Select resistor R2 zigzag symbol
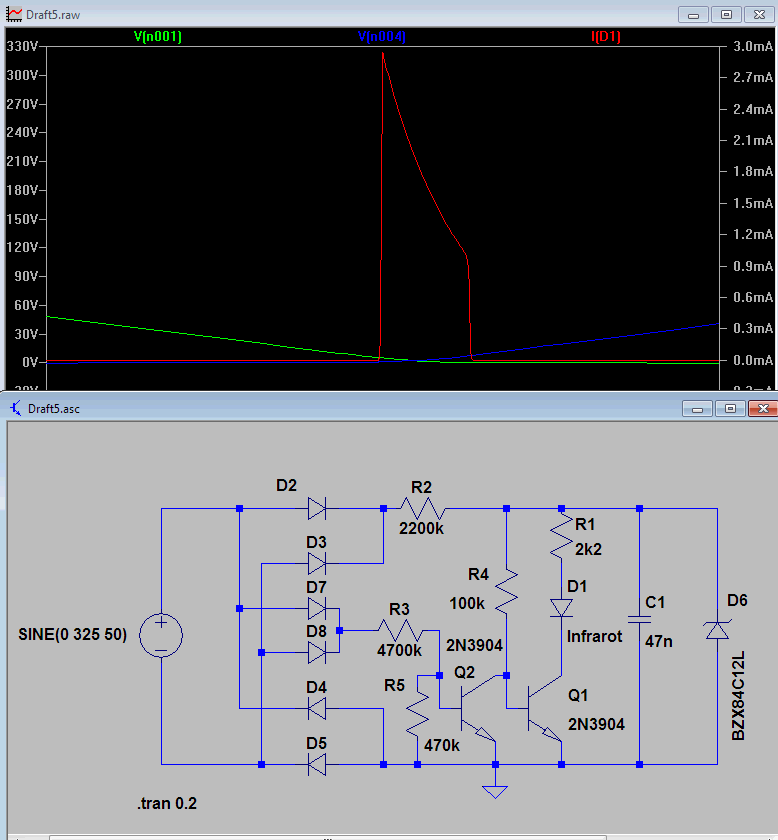778x840 pixels. [423, 508]
